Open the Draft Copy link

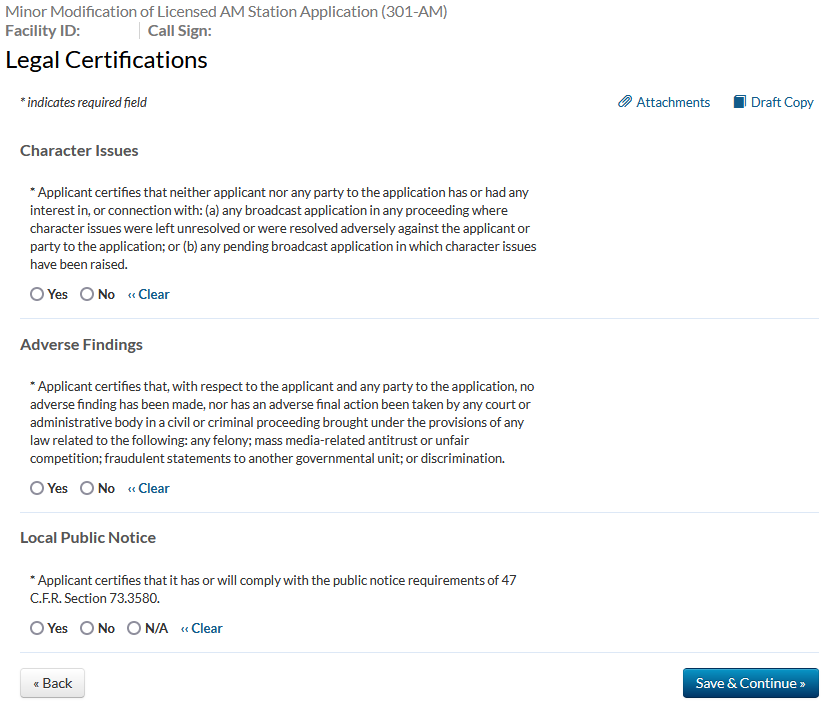click(782, 102)
